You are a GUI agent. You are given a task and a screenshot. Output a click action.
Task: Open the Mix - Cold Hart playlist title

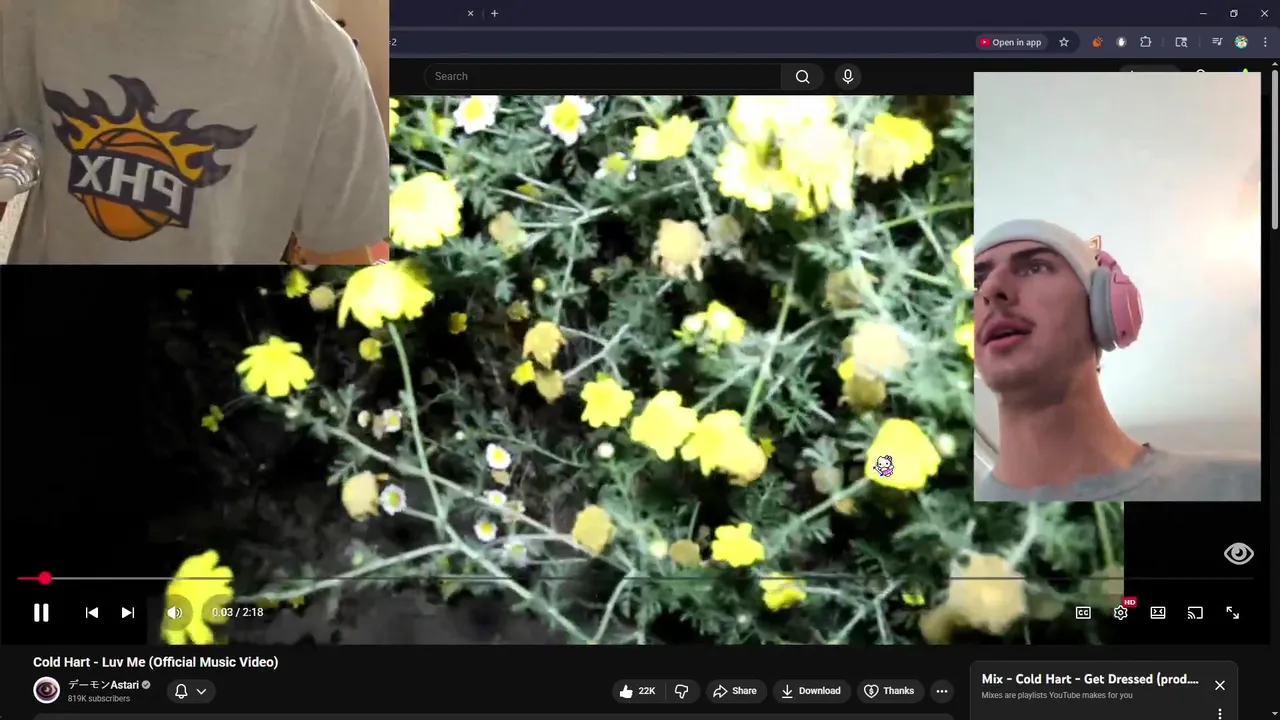[x=1090, y=679]
